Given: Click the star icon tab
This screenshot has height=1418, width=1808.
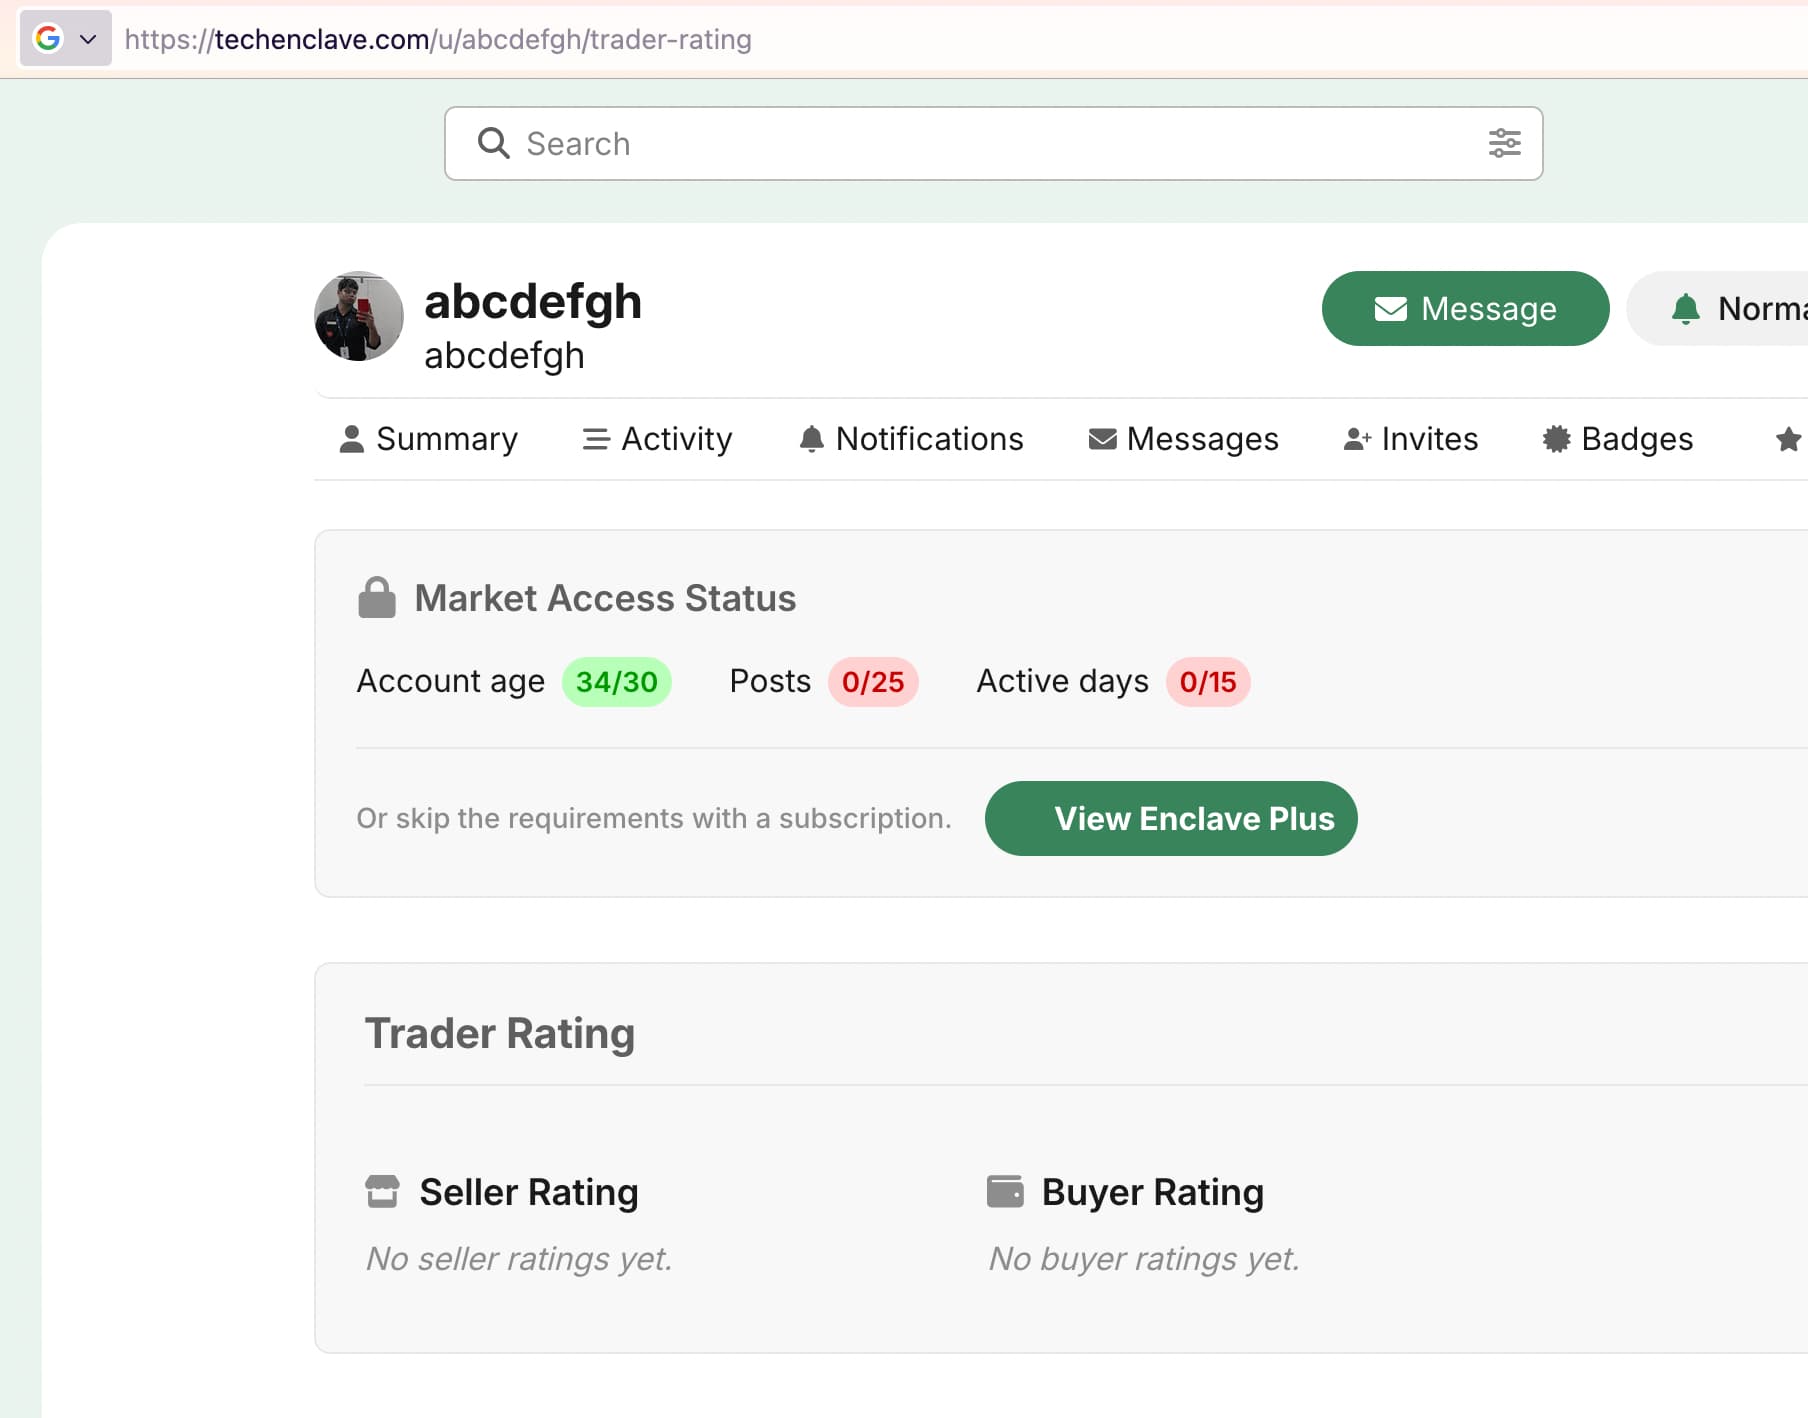Looking at the screenshot, I should click(1788, 439).
